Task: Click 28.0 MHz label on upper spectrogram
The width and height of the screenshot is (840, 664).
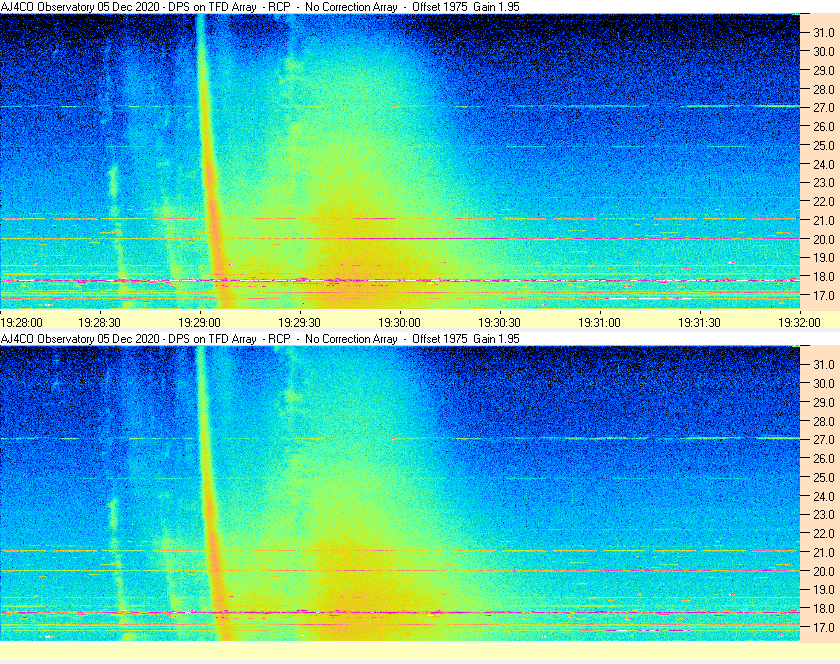Action: coord(824,89)
